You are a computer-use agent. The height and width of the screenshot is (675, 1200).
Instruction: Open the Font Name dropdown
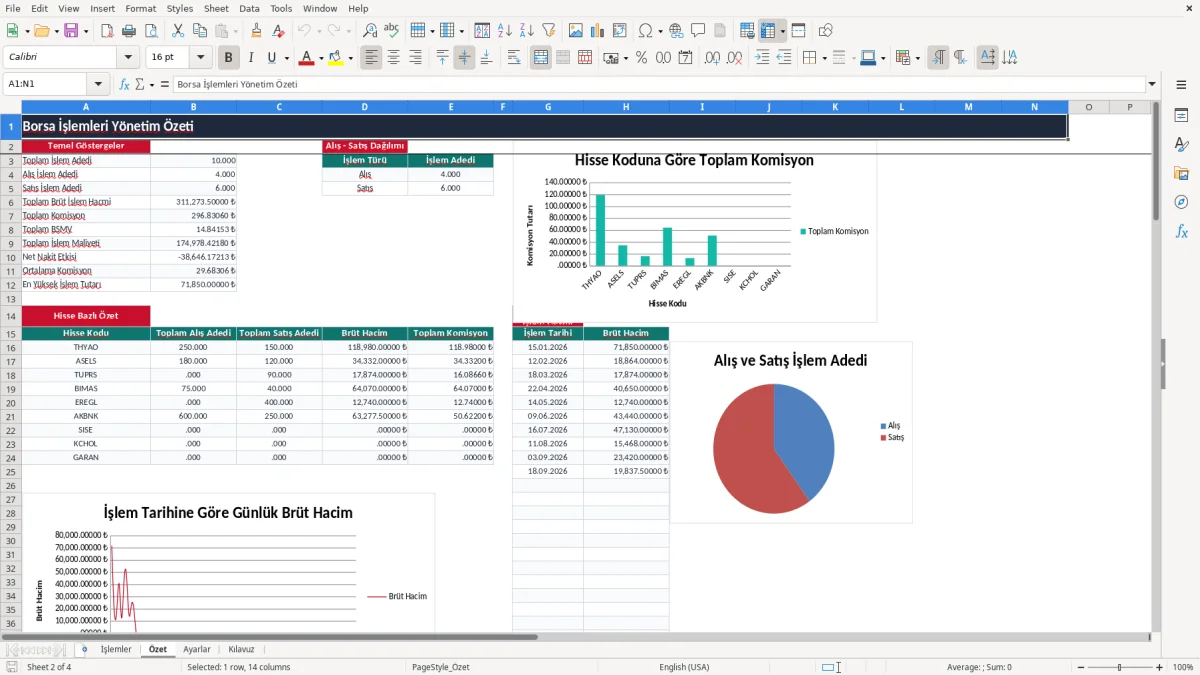pos(127,58)
